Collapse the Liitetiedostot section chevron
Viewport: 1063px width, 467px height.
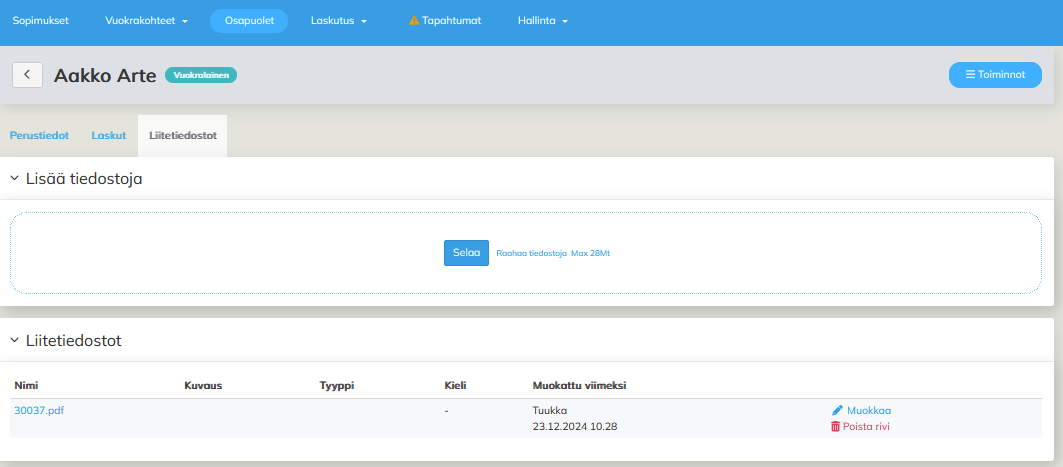pyautogui.click(x=15, y=341)
